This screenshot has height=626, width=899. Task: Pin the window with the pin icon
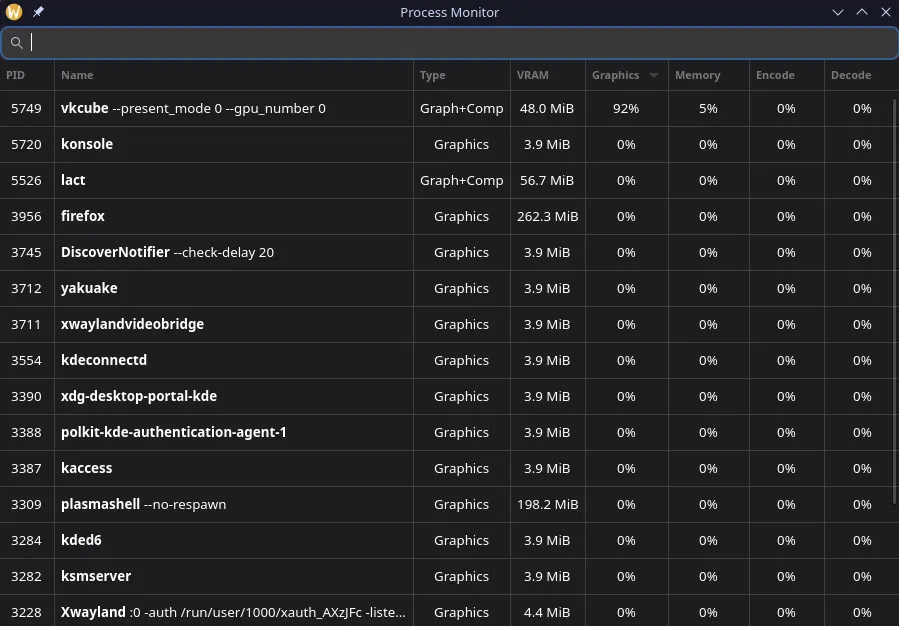pos(38,12)
